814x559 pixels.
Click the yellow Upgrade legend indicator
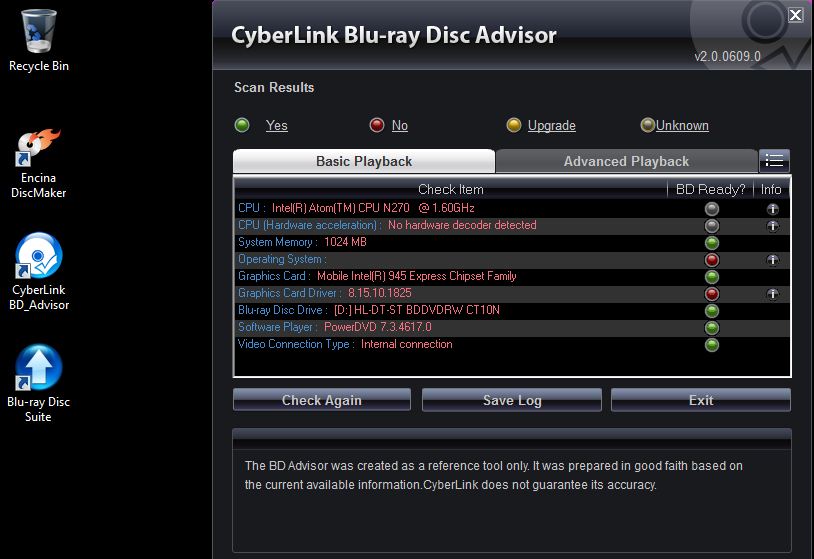click(513, 125)
